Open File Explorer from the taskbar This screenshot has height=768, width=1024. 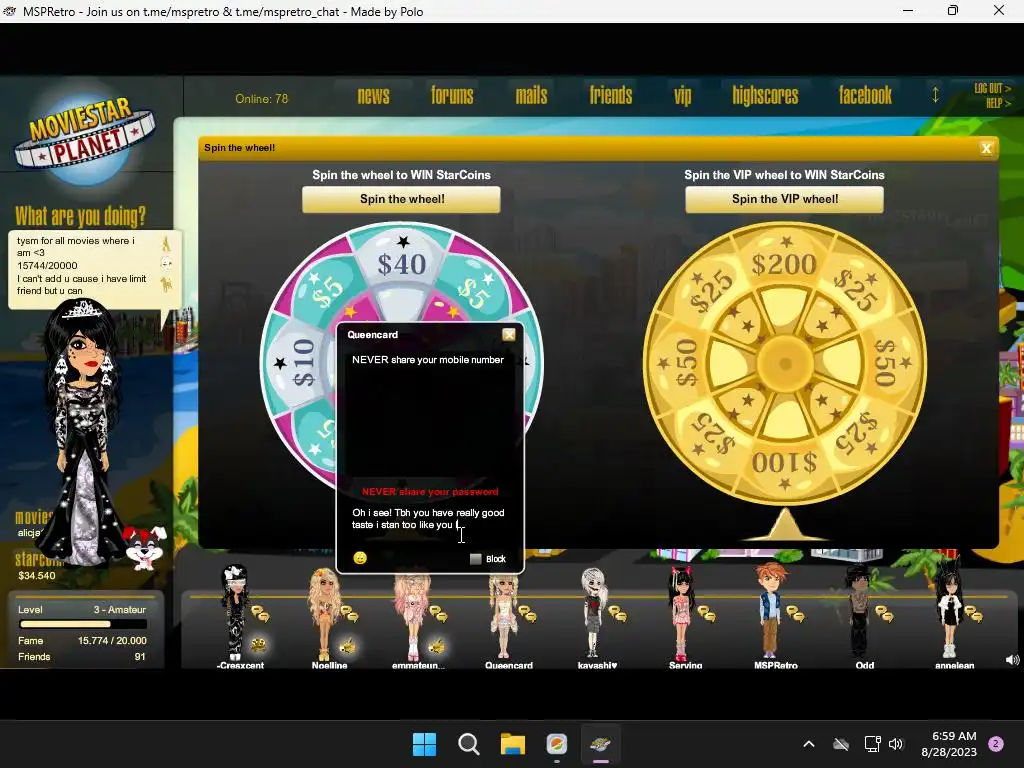(513, 744)
